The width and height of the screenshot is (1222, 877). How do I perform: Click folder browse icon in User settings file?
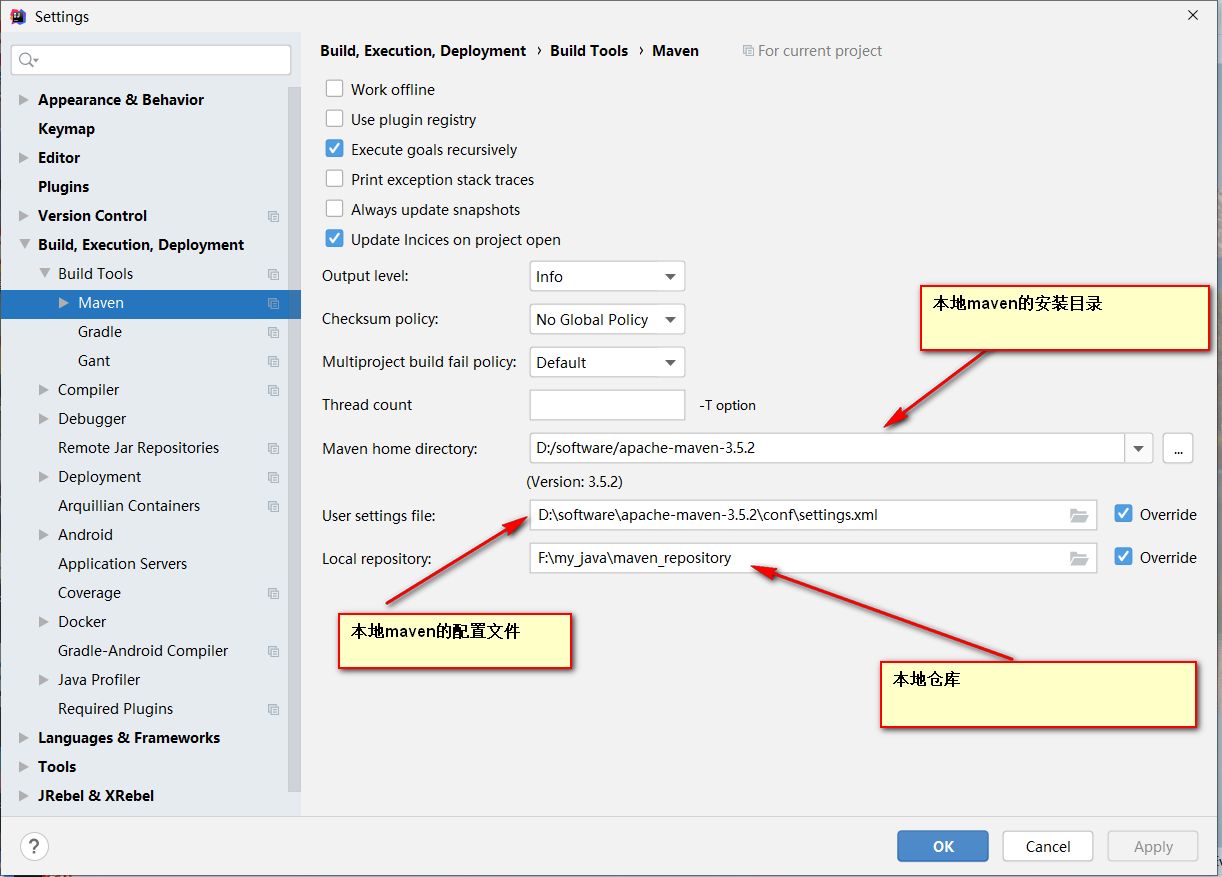click(1079, 516)
